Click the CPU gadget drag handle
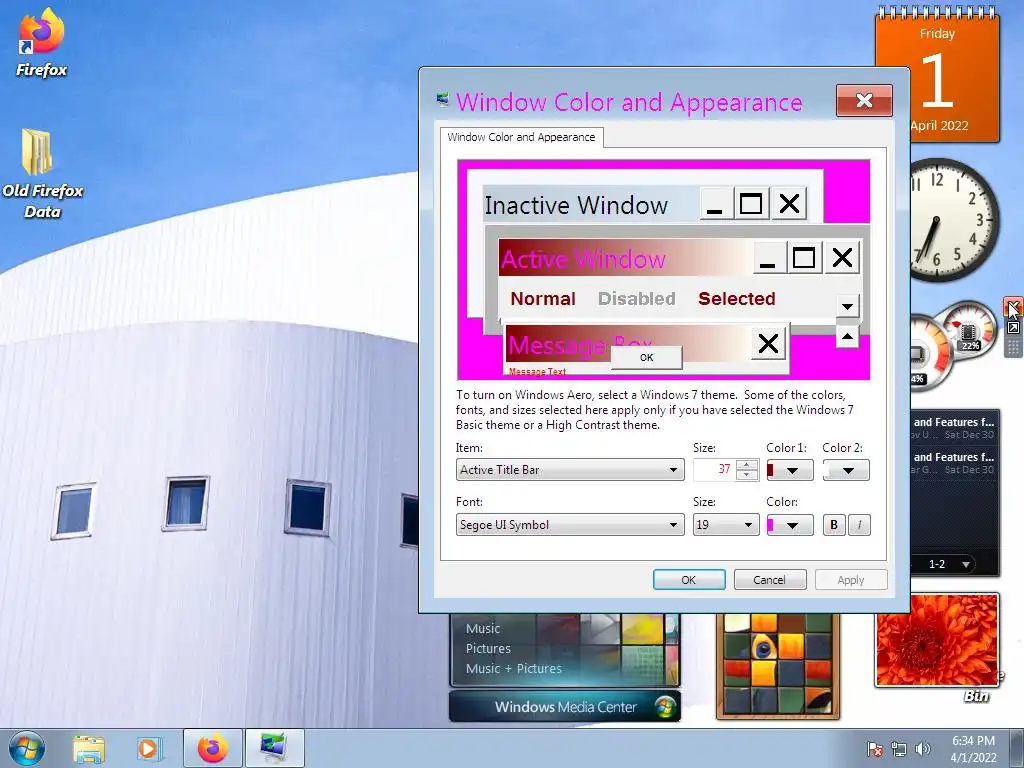 coord(1013,346)
